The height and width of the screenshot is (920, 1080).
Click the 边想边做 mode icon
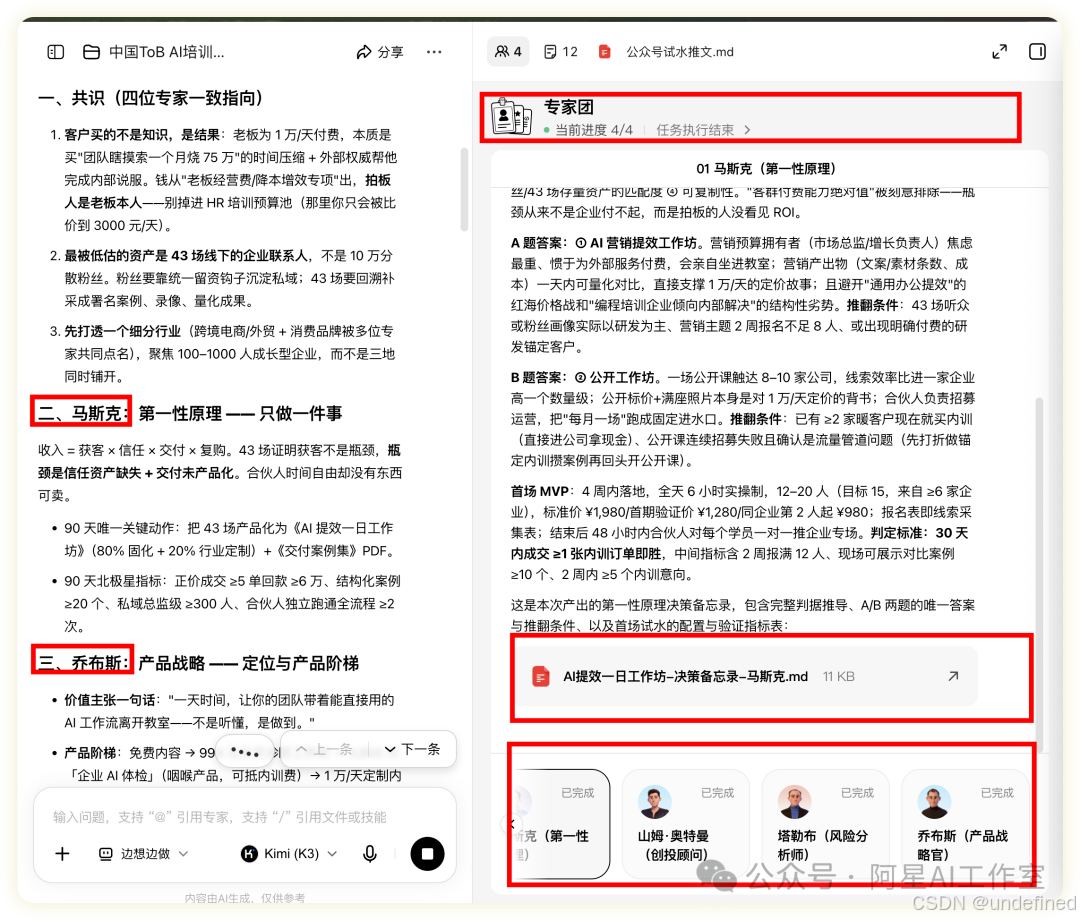pyautogui.click(x=105, y=854)
